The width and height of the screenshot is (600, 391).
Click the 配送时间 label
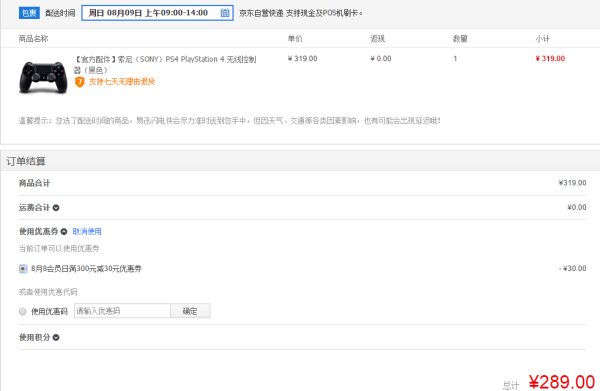click(x=60, y=13)
